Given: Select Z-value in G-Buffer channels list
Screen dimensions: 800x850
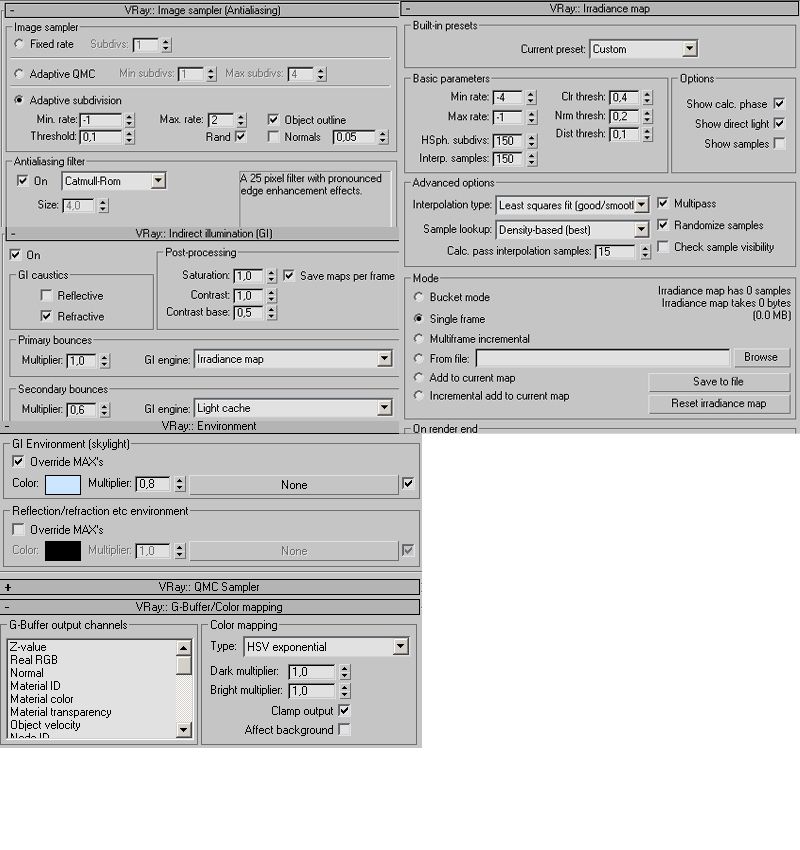Looking at the screenshot, I should pos(28,647).
